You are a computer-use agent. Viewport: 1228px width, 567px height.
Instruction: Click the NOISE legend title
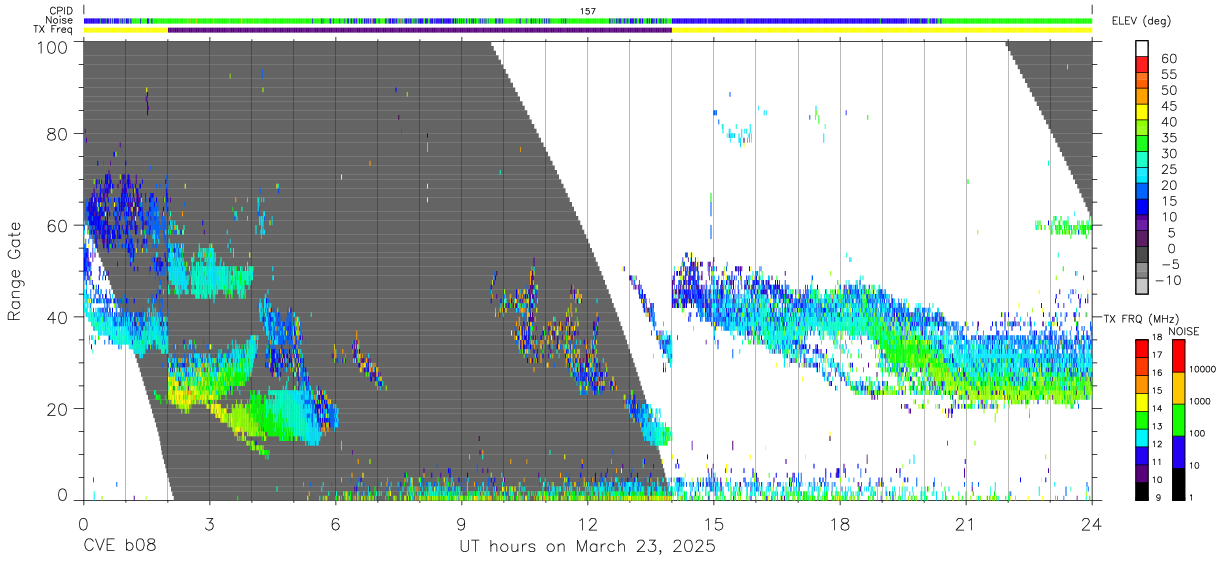[1184, 331]
